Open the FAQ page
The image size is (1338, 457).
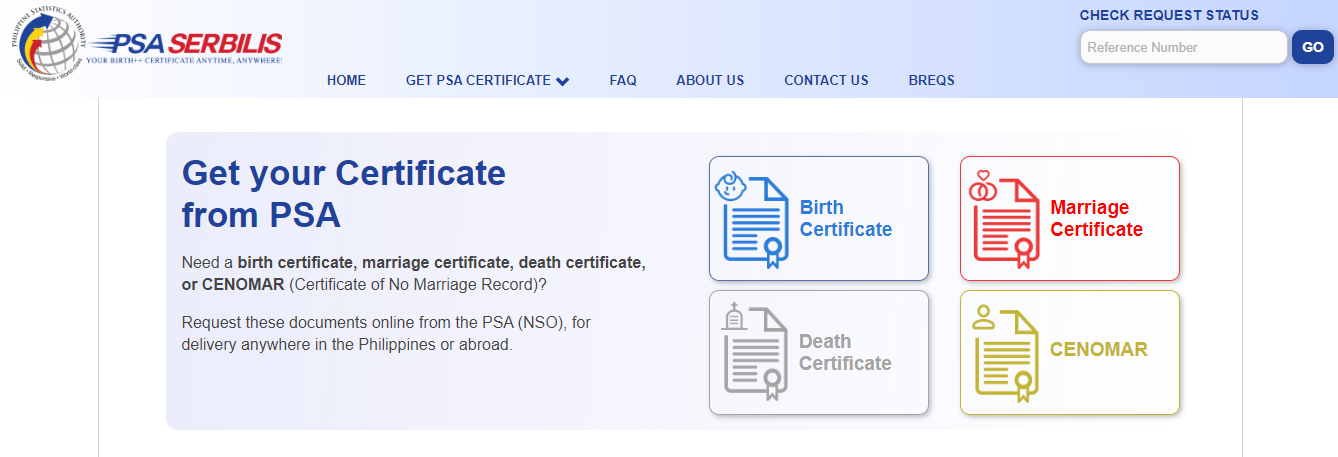(x=623, y=80)
